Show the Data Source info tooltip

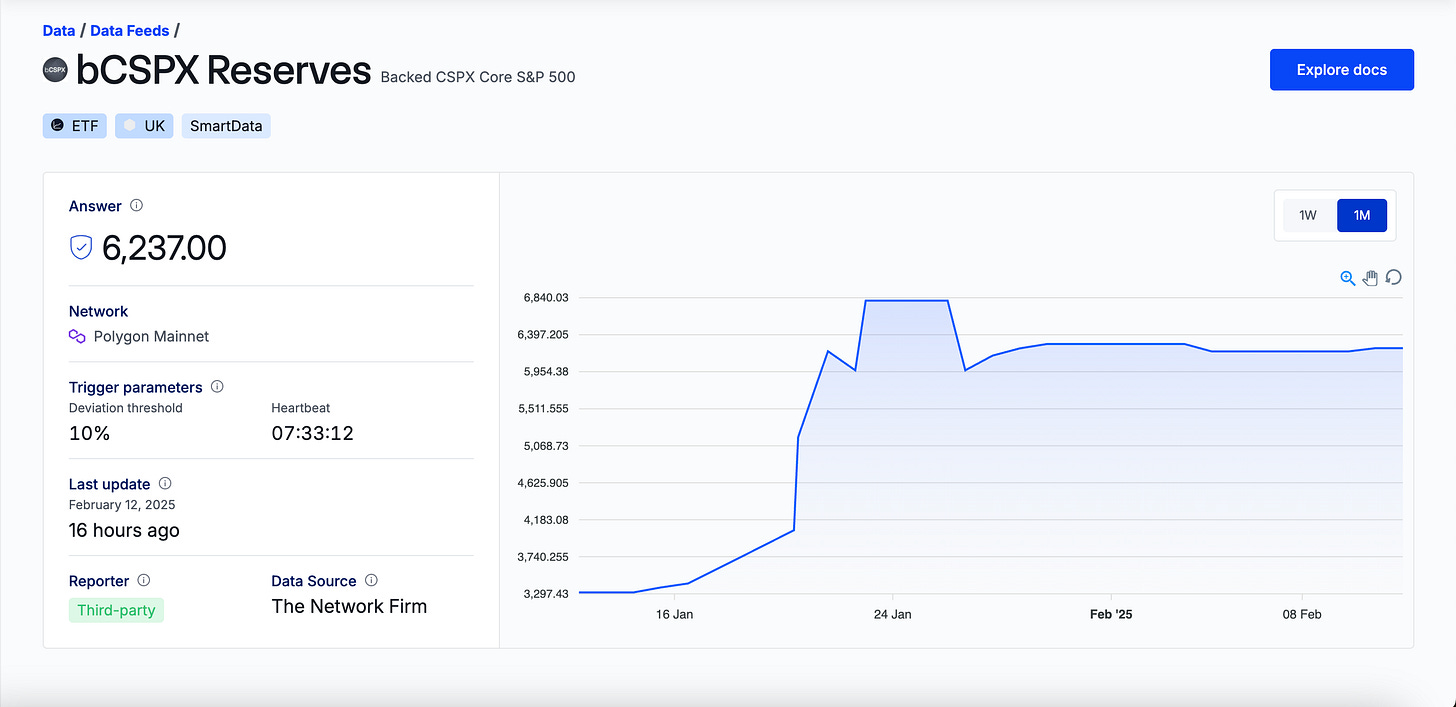point(371,580)
